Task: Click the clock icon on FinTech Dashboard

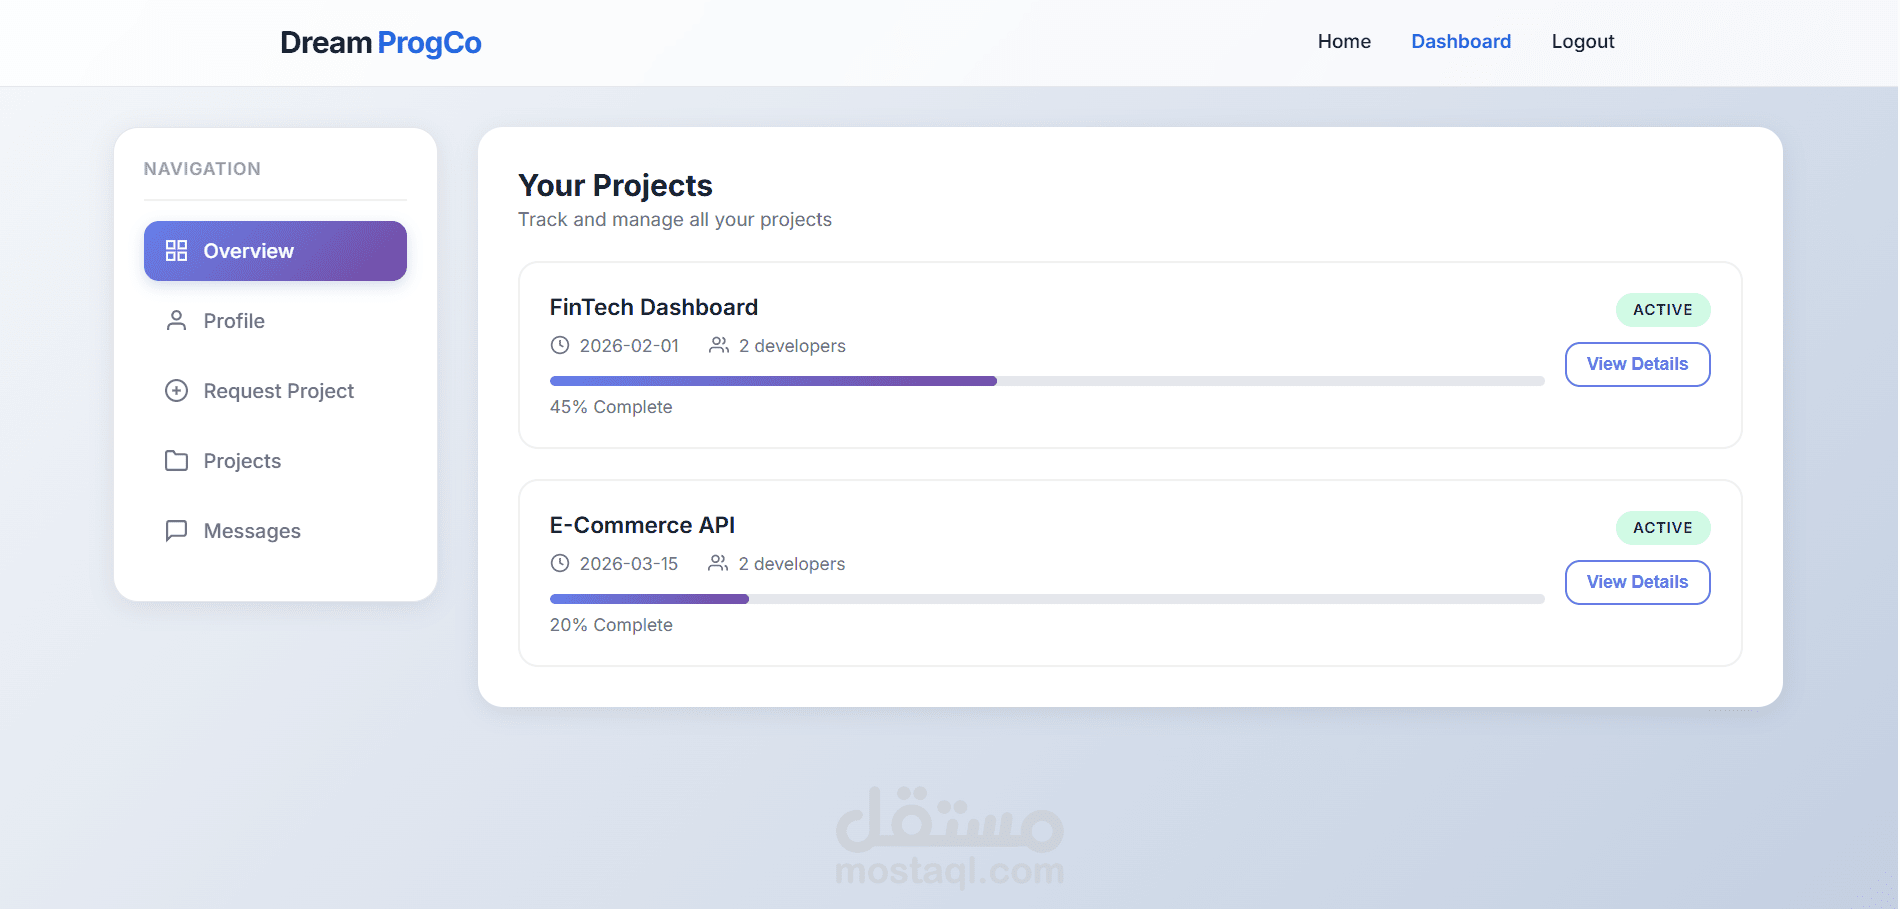Action: pyautogui.click(x=560, y=345)
